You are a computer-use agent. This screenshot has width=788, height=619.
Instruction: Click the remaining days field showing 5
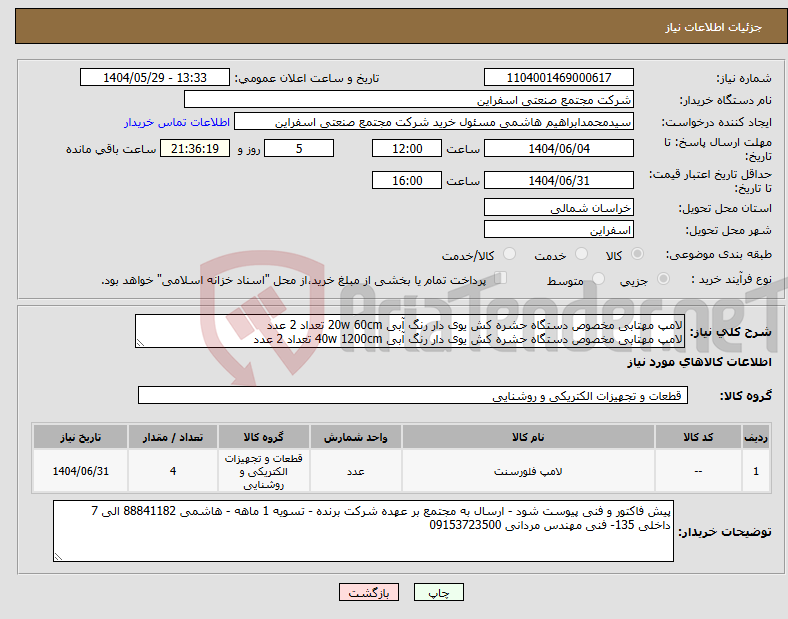(299, 148)
